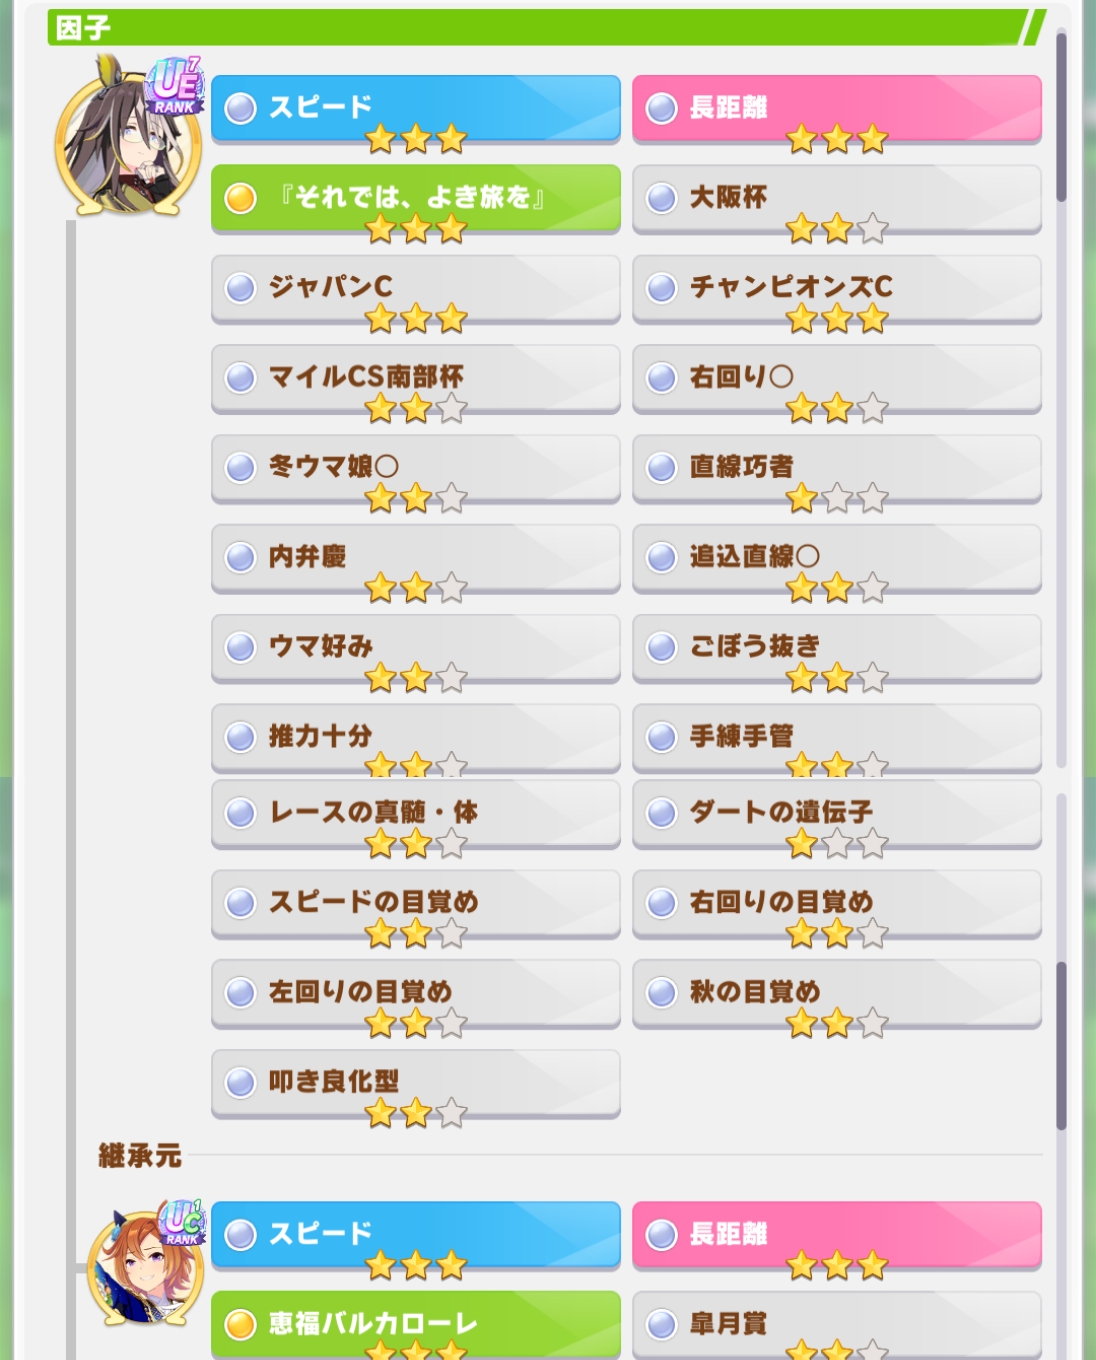Tap the gold orb on 恵福バルカローレ
Image resolution: width=1096 pixels, height=1360 pixels.
tap(240, 1324)
